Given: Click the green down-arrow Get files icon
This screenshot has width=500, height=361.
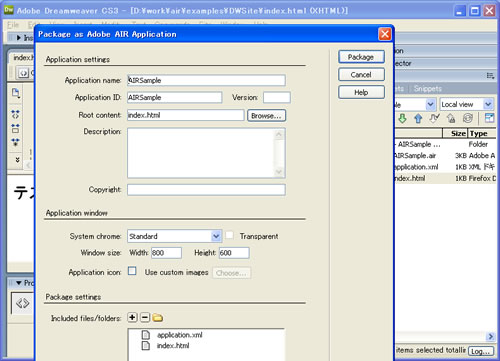Looking at the screenshot, I should [402, 118].
